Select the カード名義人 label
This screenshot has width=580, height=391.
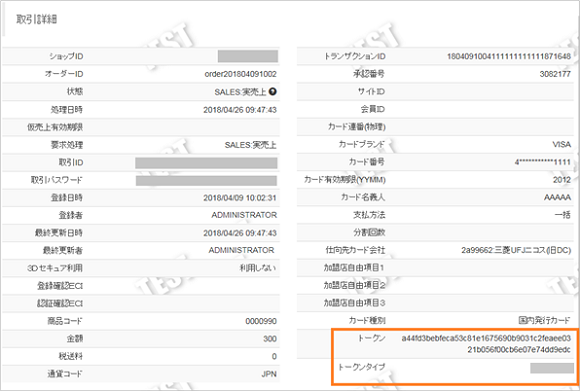click(363, 197)
